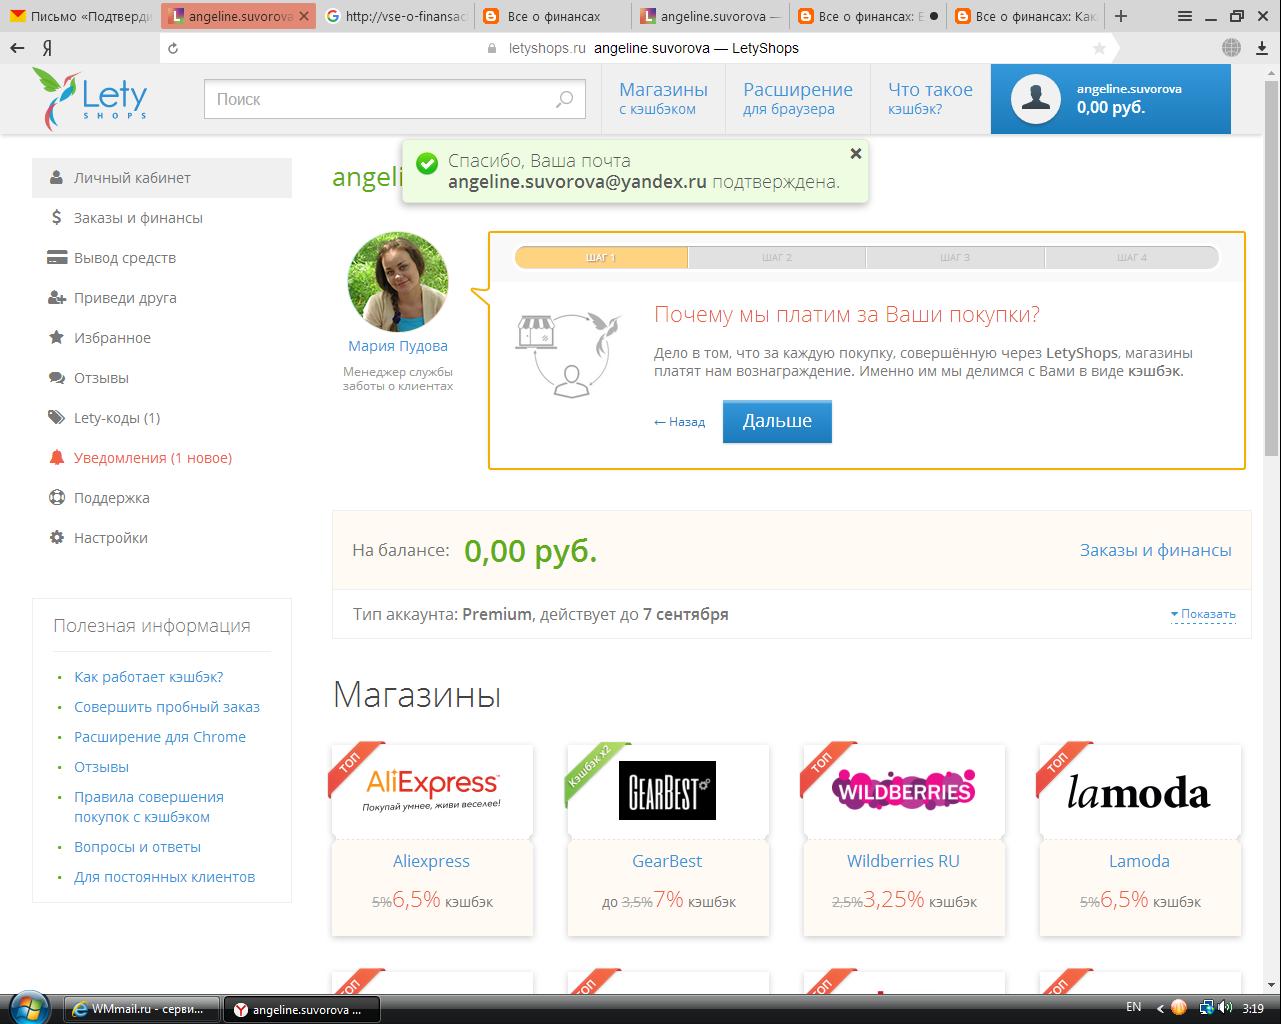1281x1024 pixels.
Task: Open the browser hamburger menu
Action: click(x=1184, y=16)
